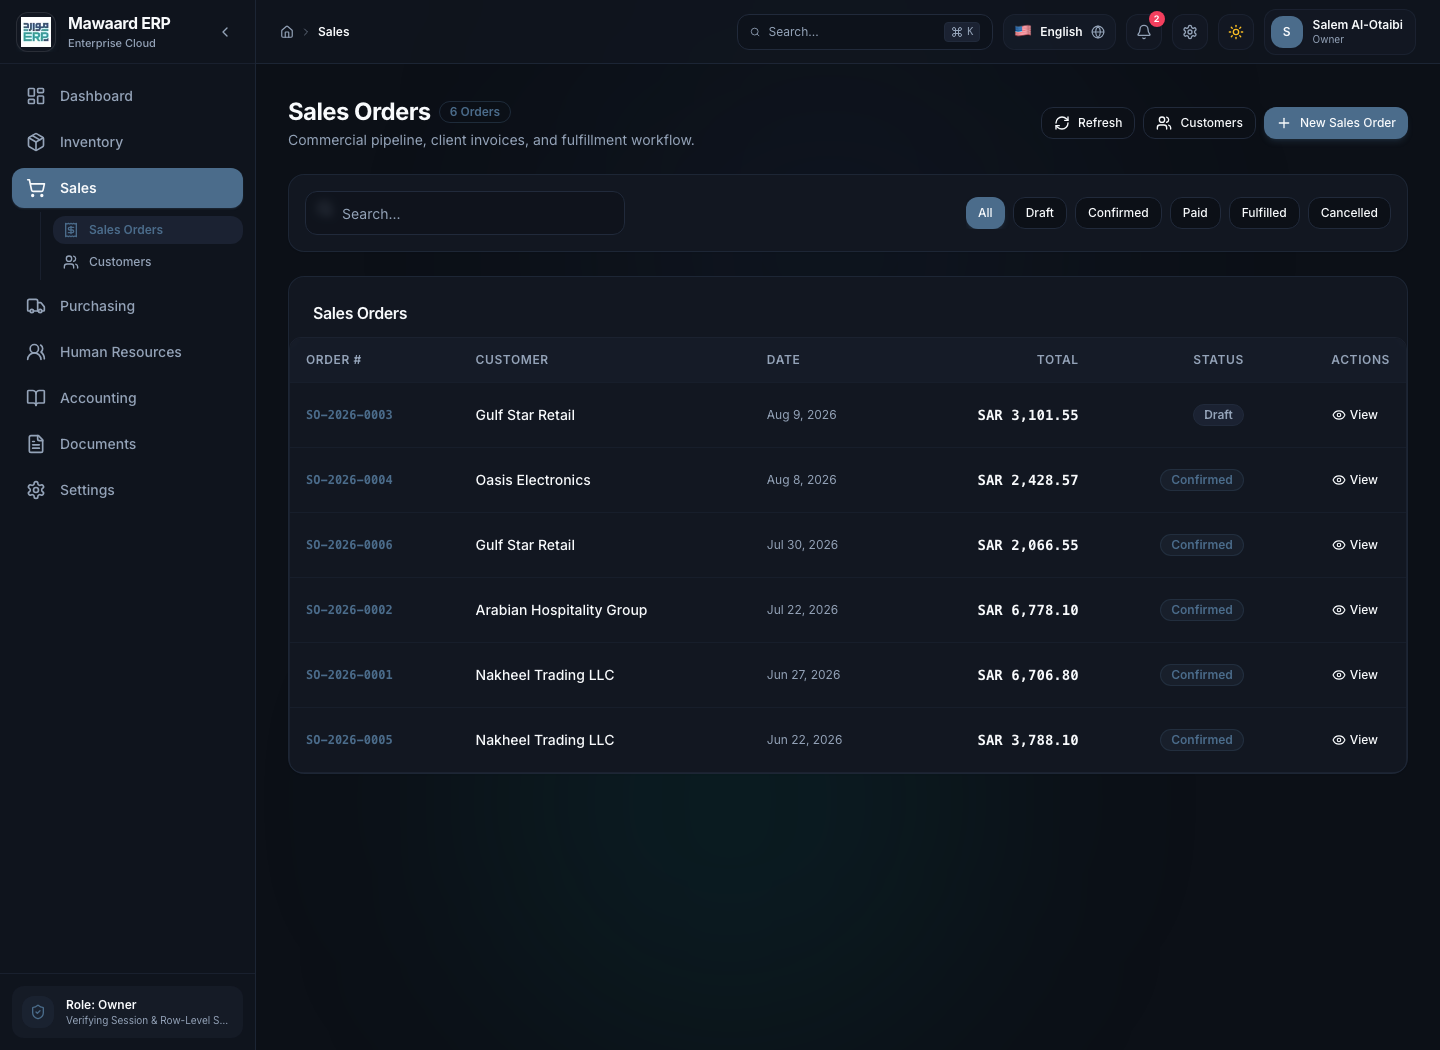
Task: Open the Customers button near Refresh
Action: pos(1199,123)
